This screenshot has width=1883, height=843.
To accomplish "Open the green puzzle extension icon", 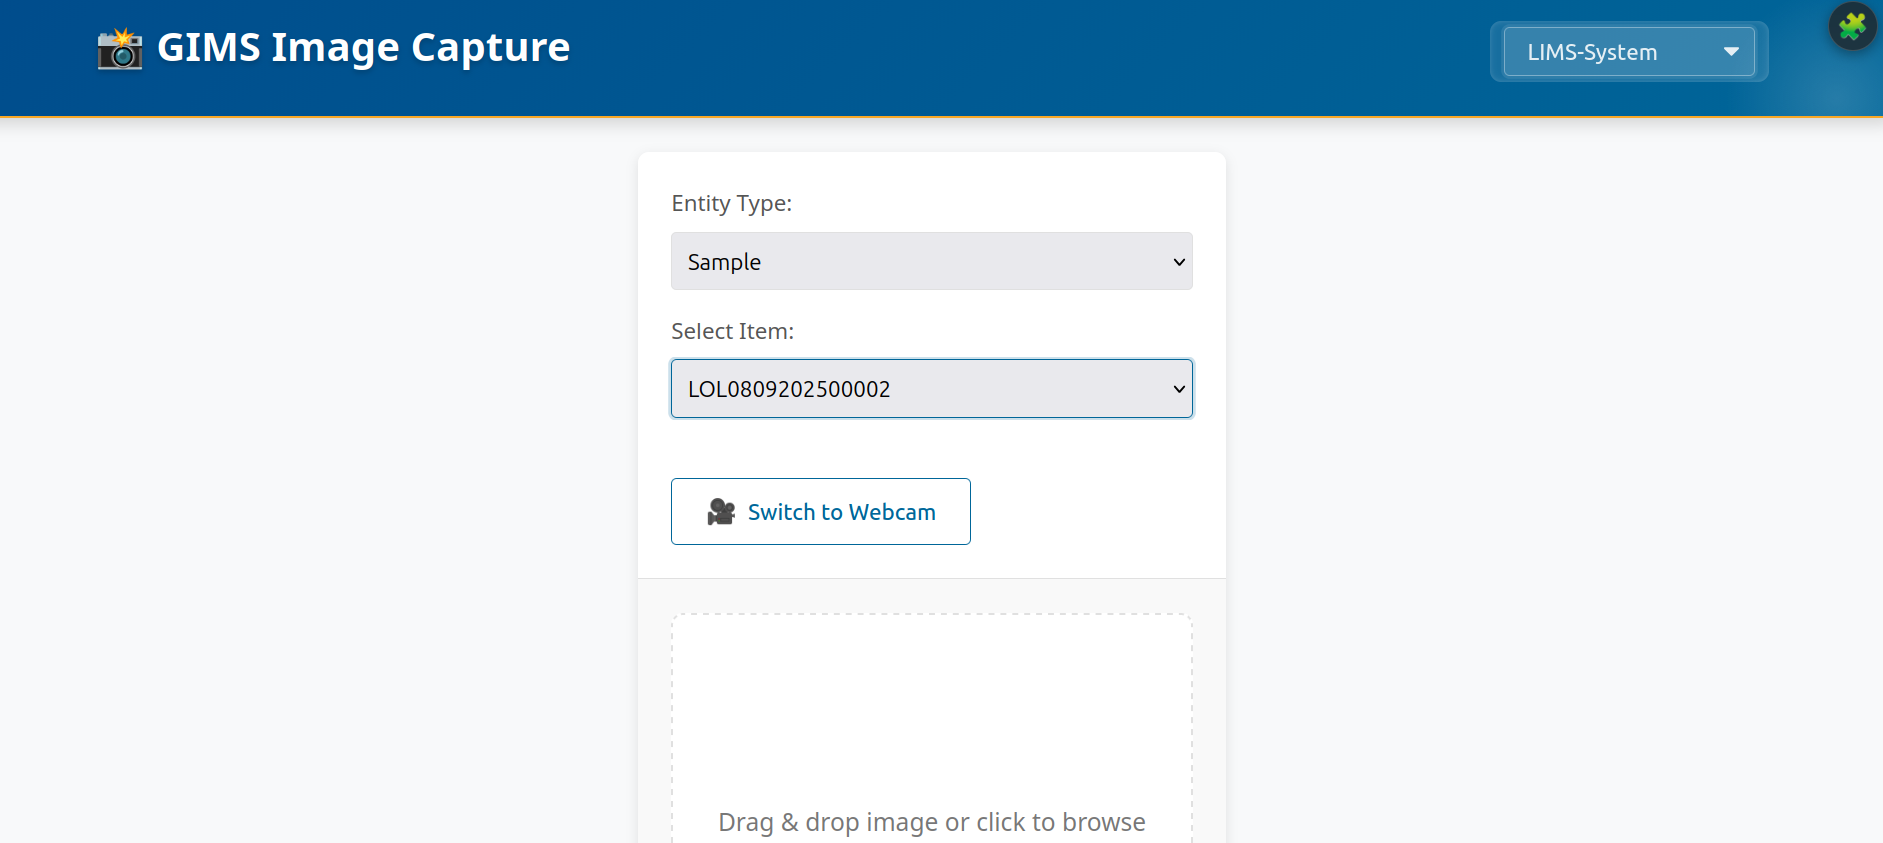I will (x=1852, y=26).
